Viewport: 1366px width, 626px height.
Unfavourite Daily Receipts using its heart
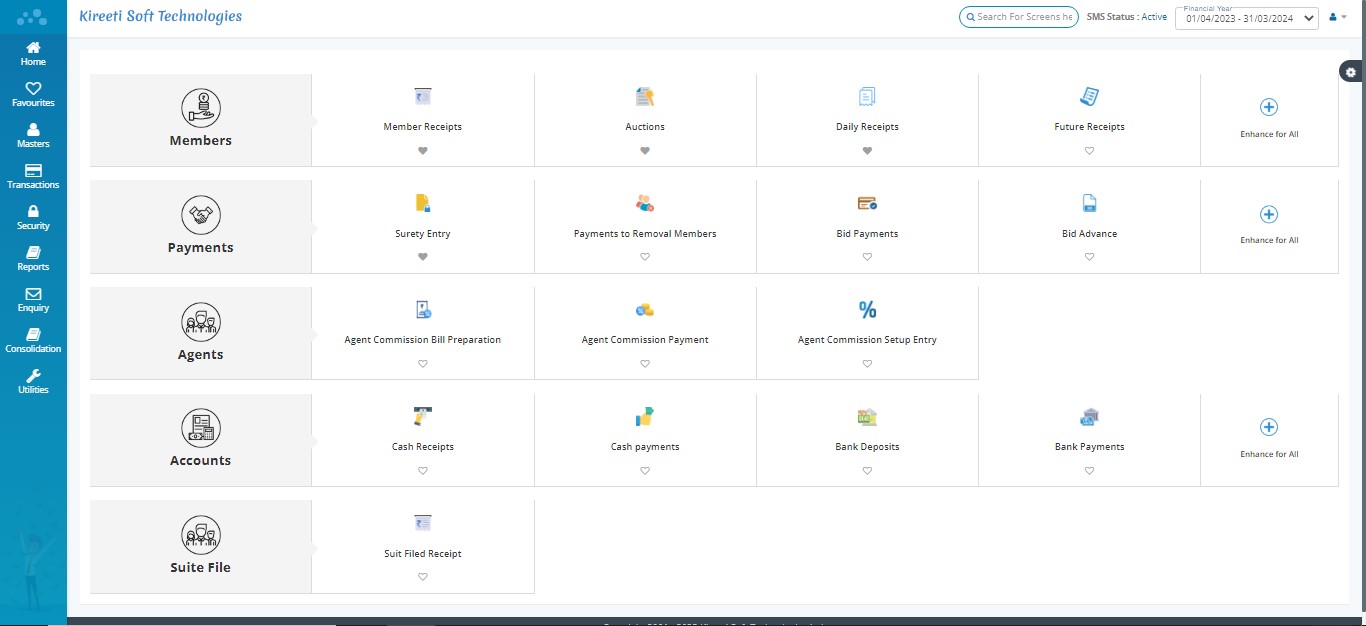coord(867,151)
